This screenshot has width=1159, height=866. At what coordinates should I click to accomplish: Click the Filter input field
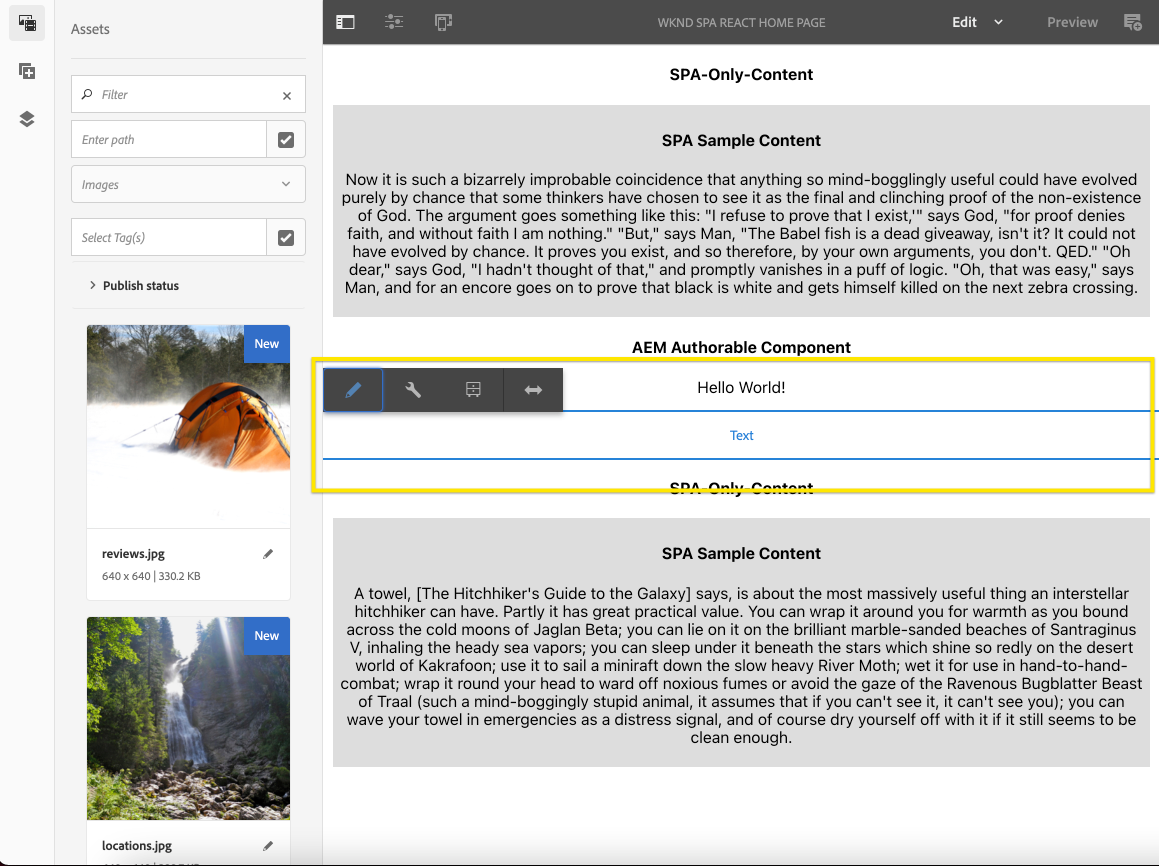pyautogui.click(x=188, y=94)
